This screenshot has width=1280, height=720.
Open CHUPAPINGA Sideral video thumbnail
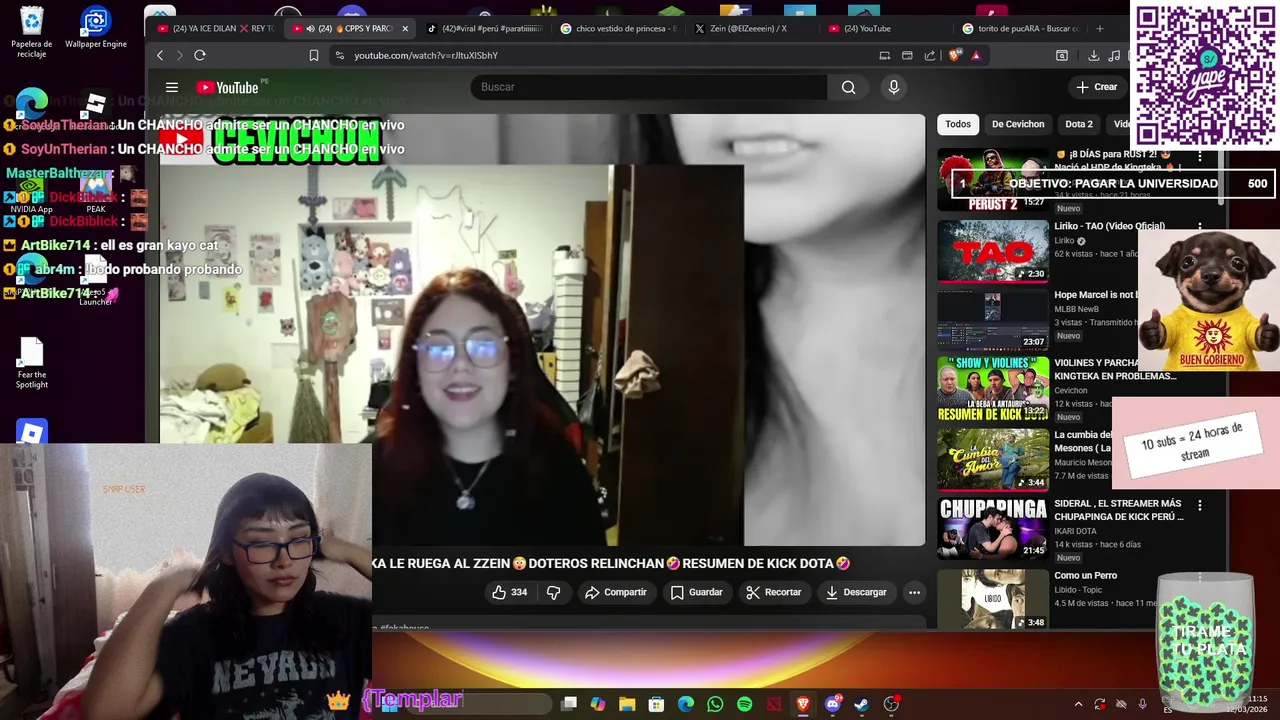[993, 529]
